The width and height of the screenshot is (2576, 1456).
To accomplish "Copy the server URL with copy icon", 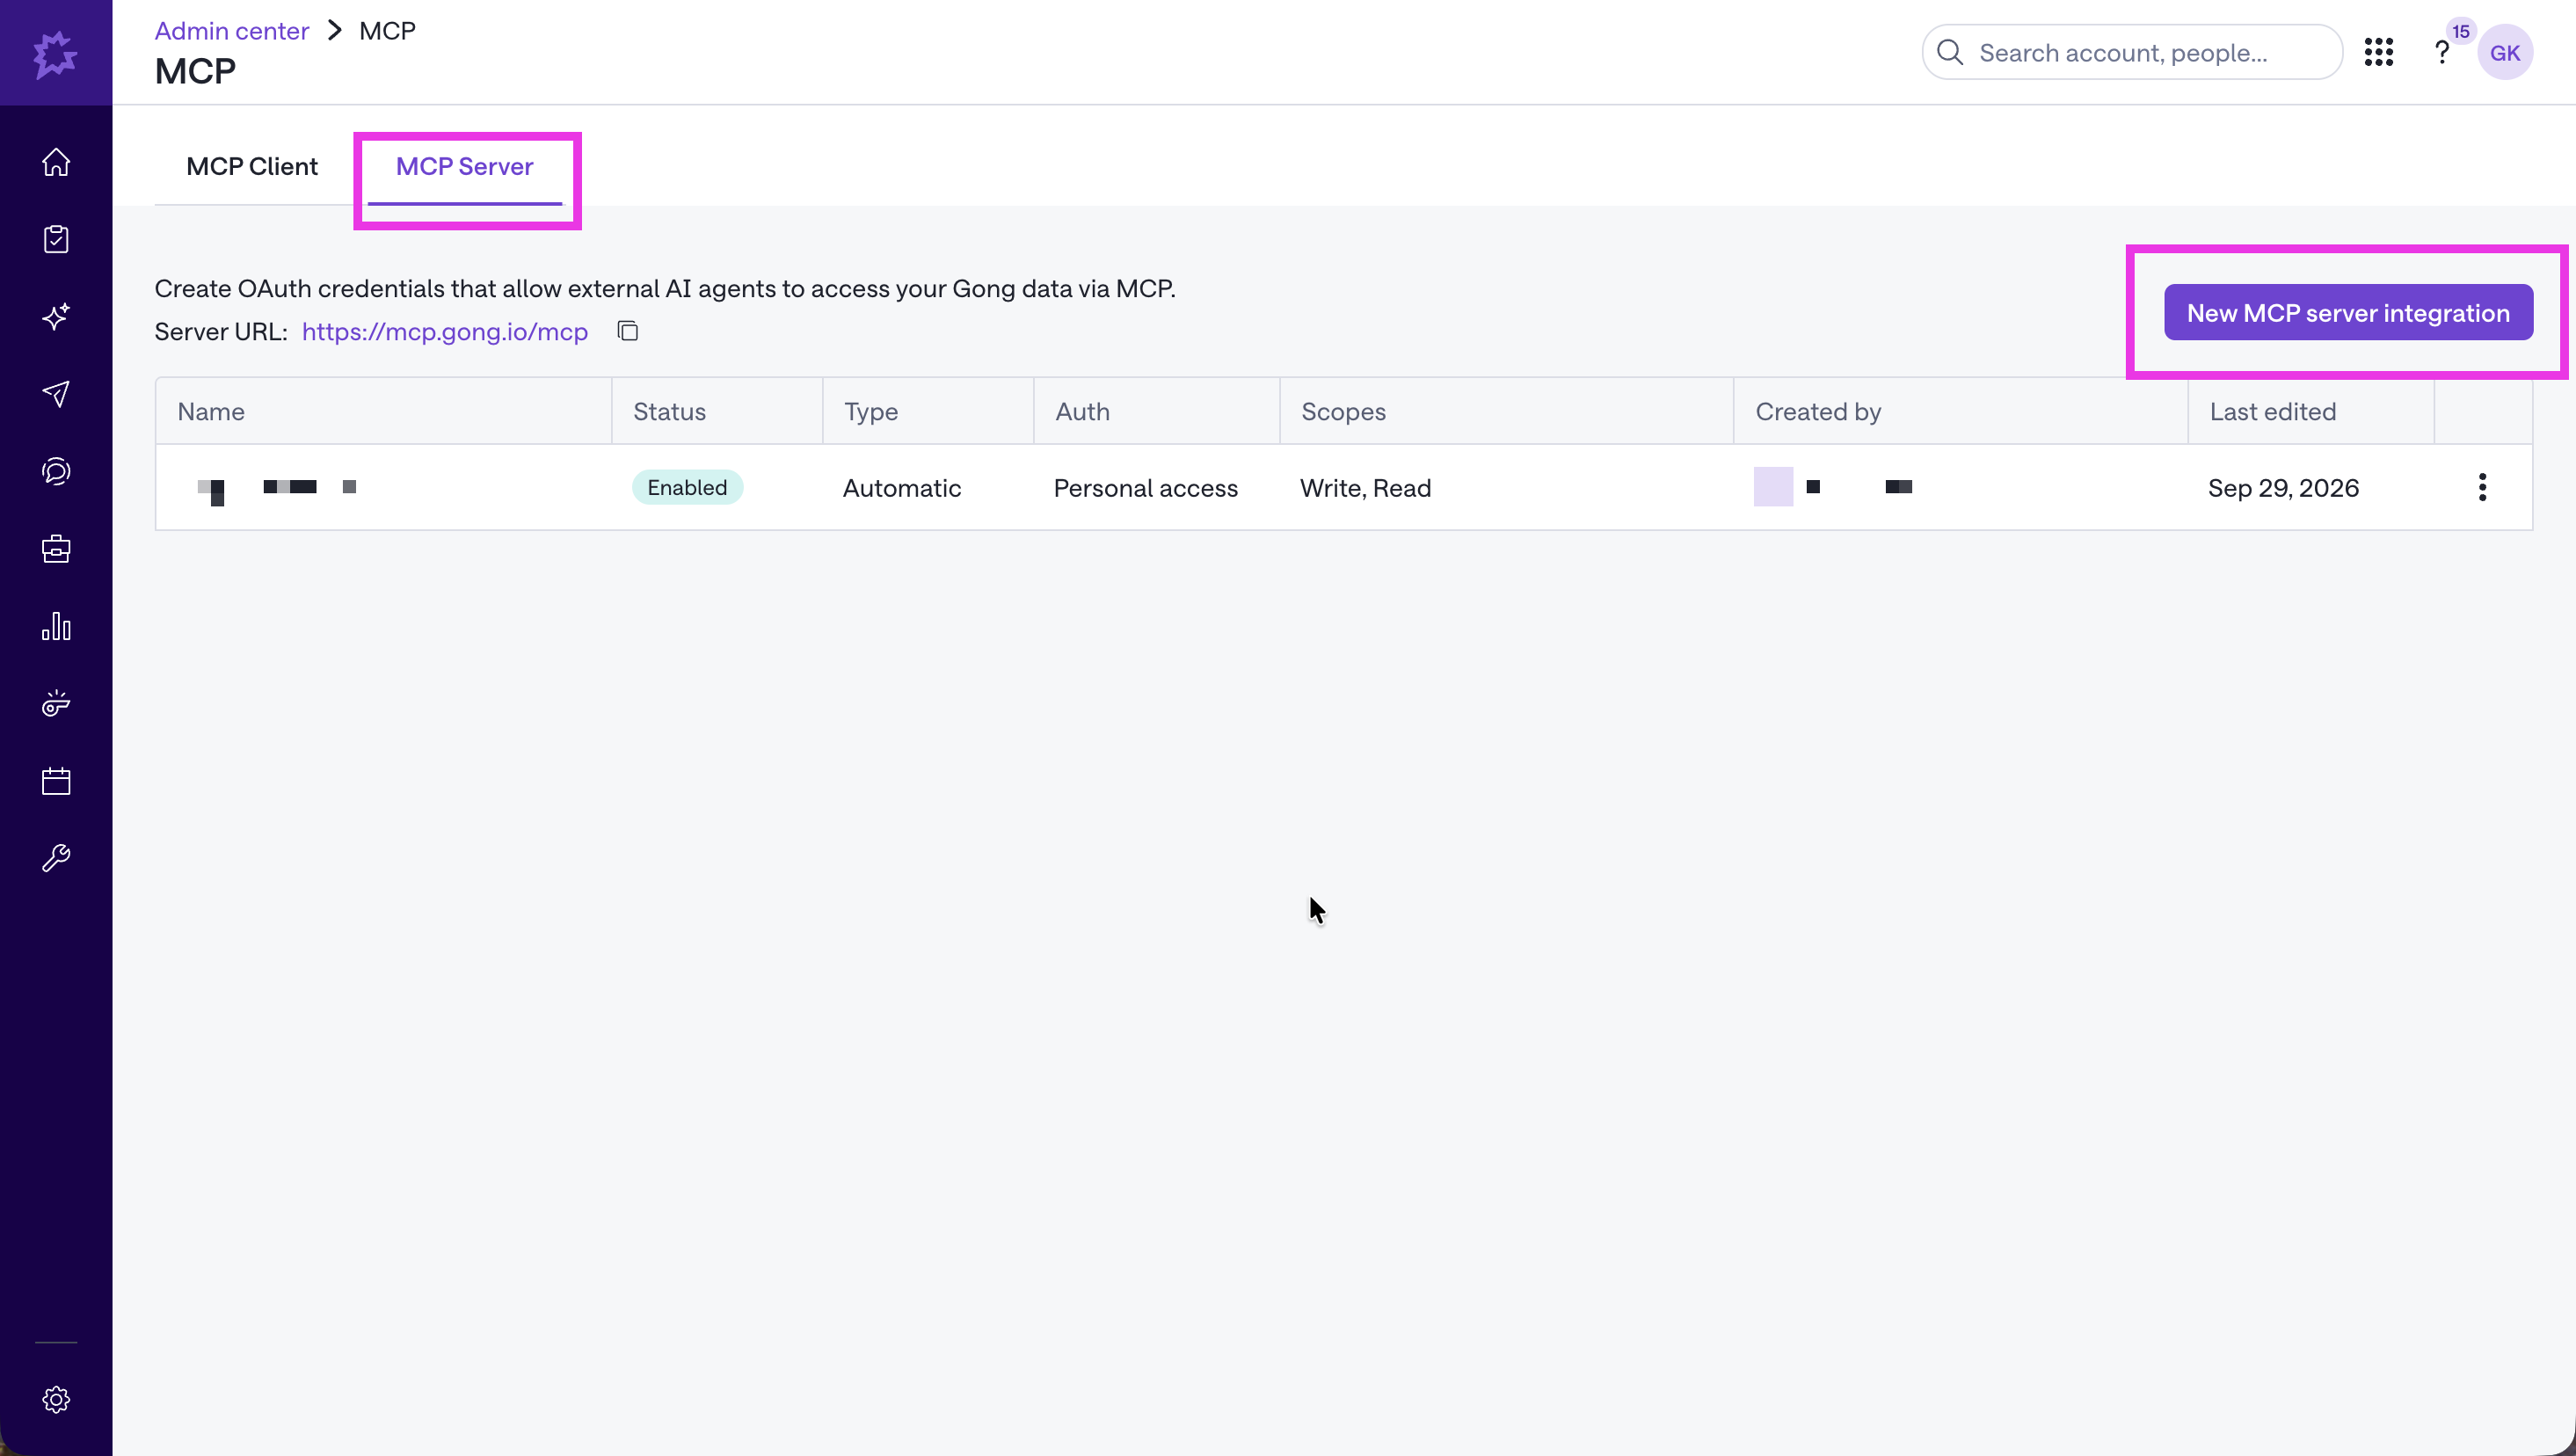I will 627,331.
